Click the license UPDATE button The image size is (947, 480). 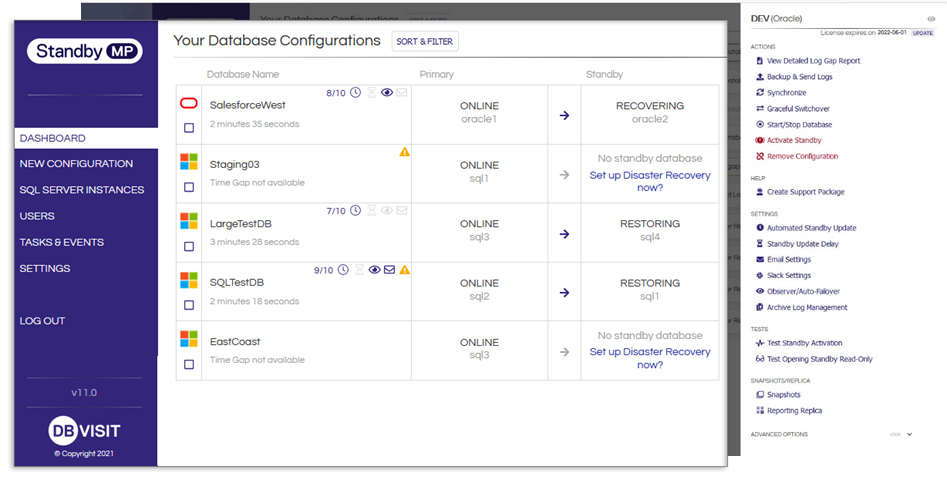pos(923,33)
